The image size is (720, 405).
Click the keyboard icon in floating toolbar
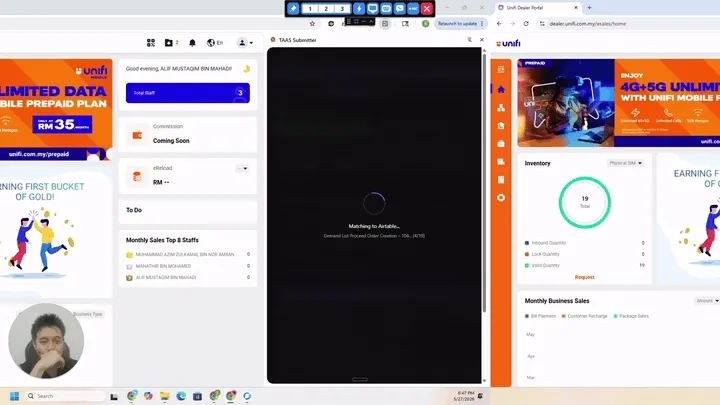pos(386,8)
